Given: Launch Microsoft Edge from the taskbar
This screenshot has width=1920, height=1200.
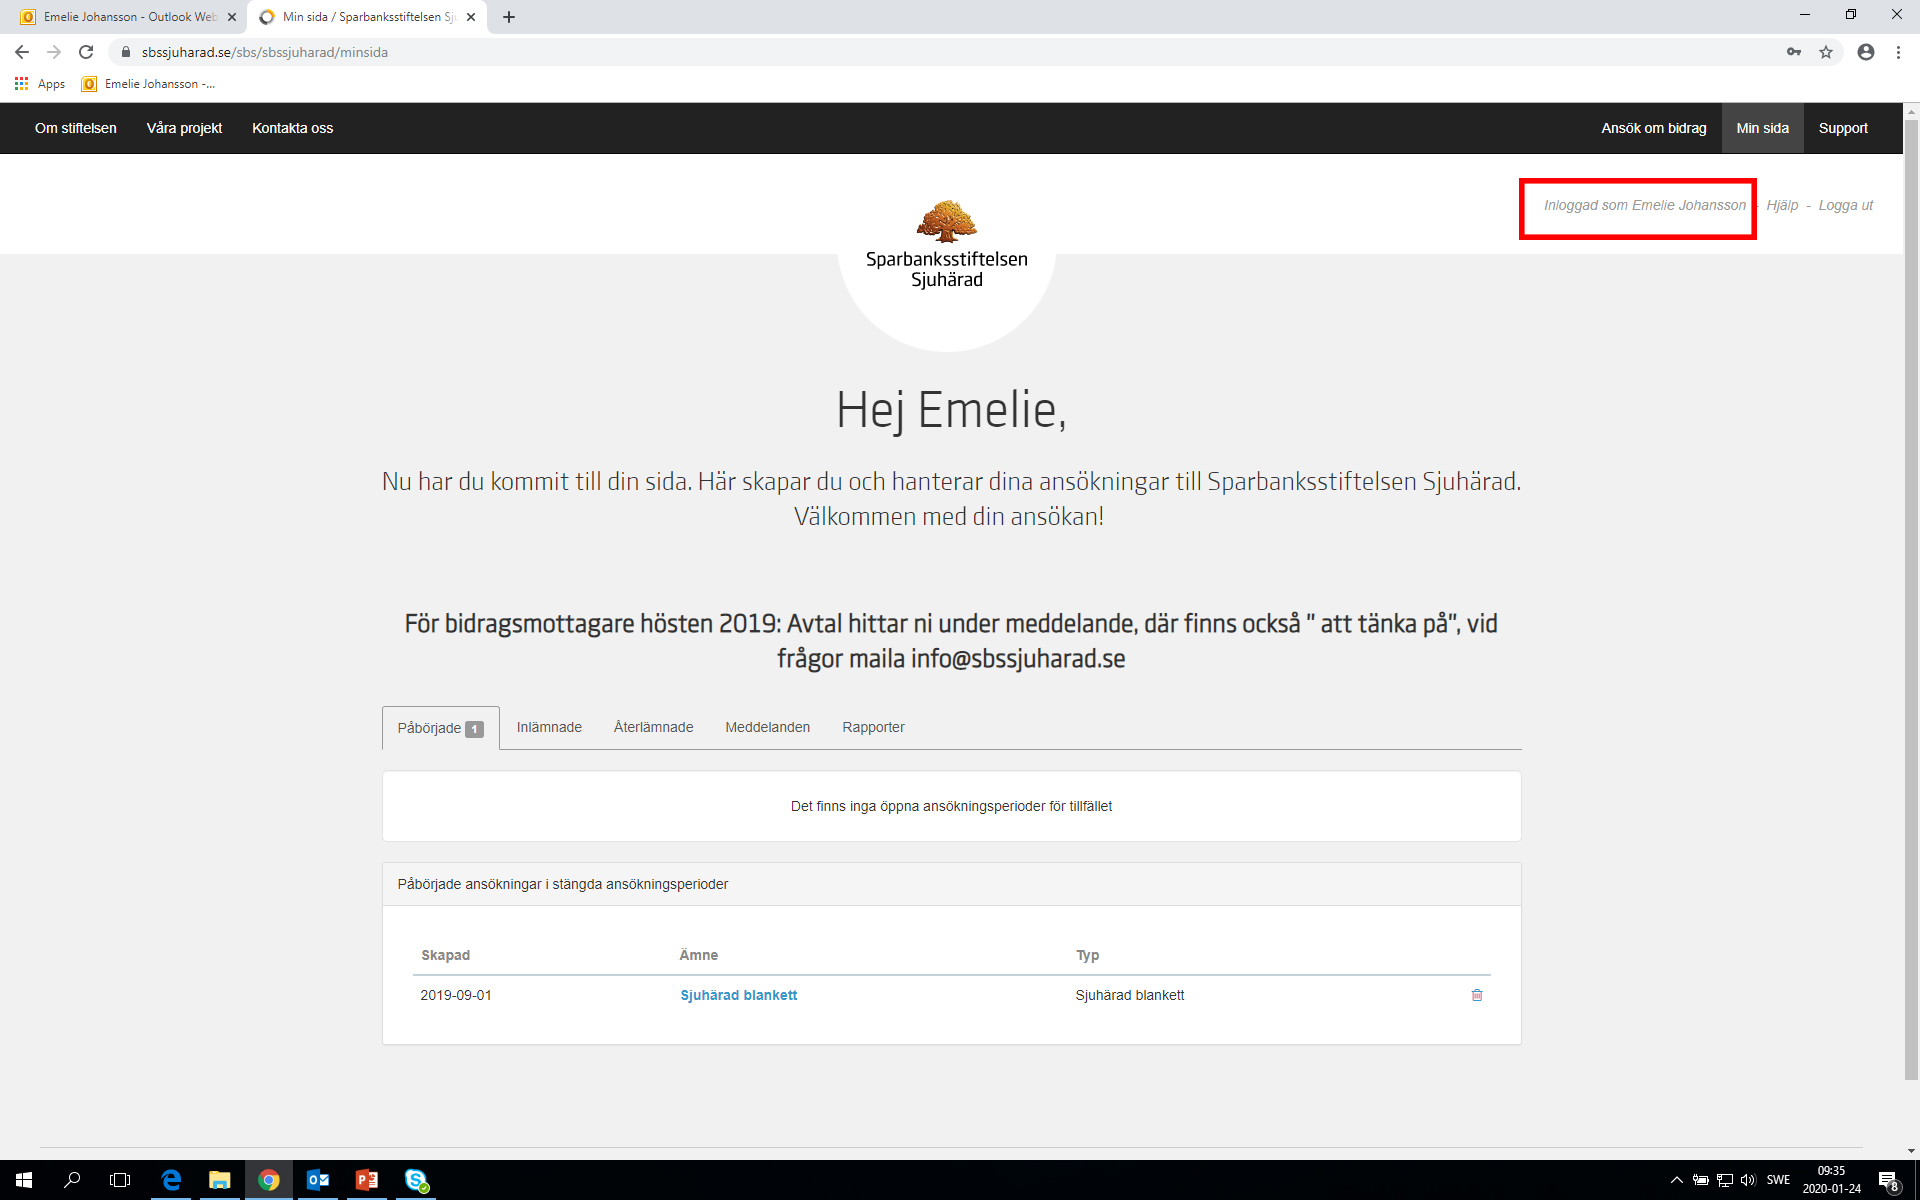Looking at the screenshot, I should (171, 1180).
